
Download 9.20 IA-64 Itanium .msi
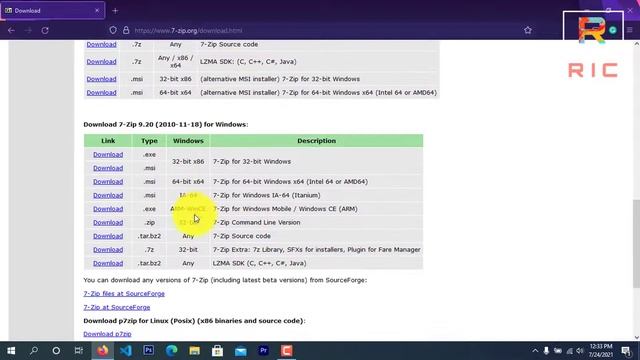tap(108, 195)
